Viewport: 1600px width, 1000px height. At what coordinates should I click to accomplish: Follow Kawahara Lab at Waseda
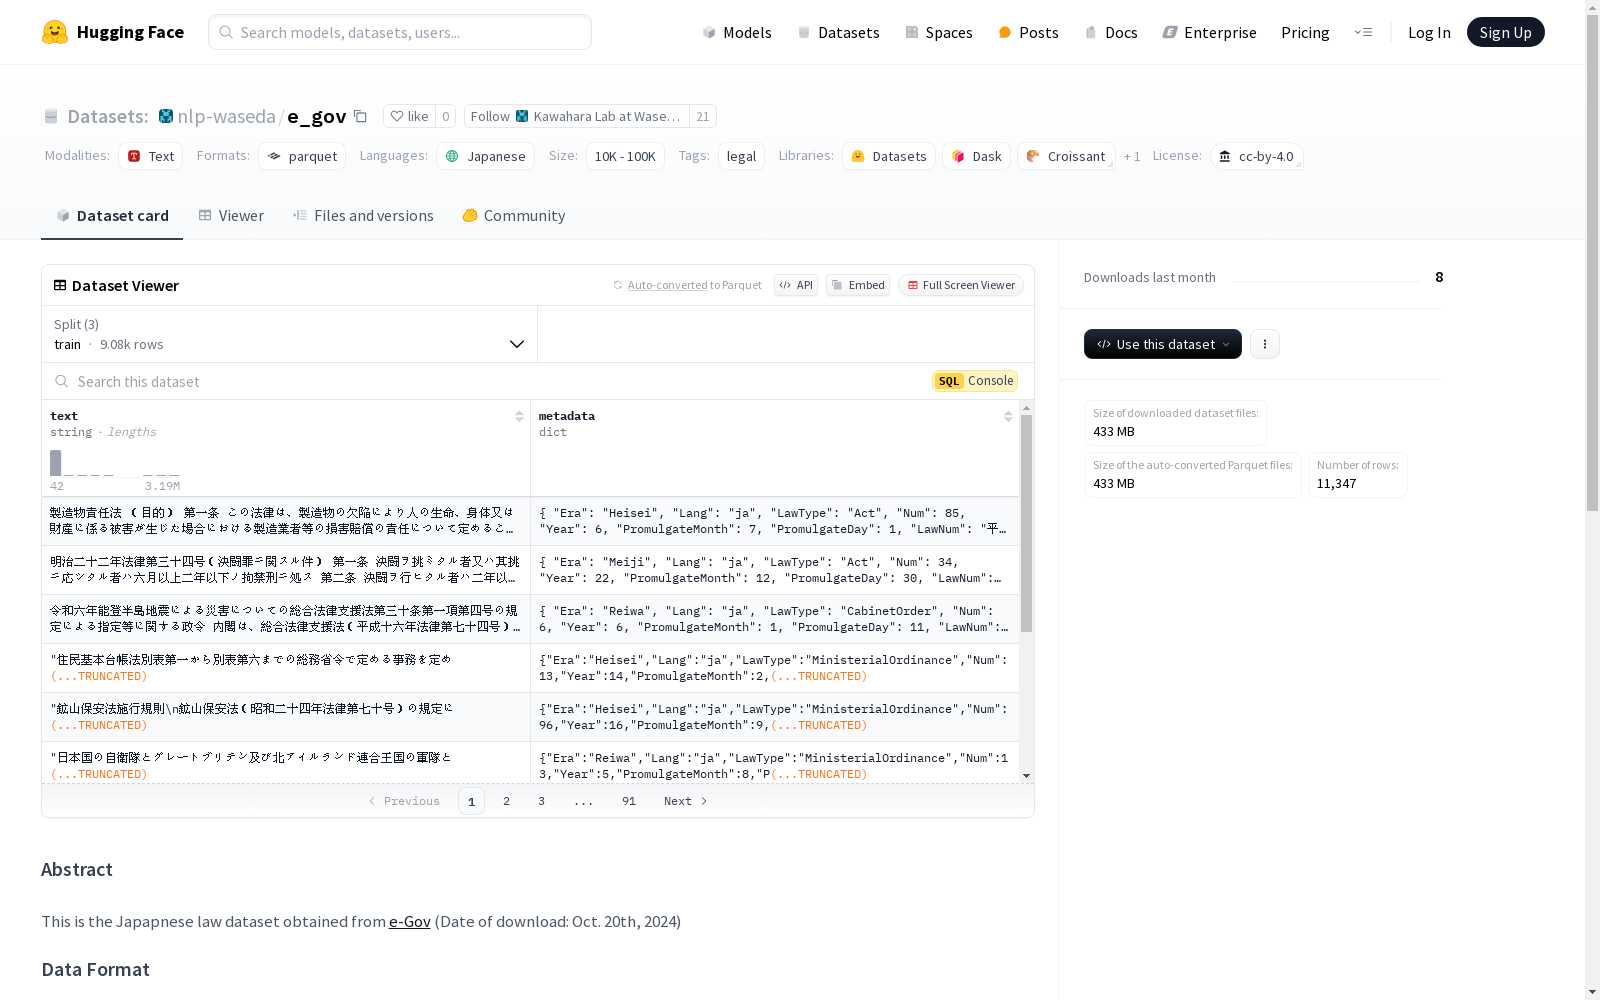click(577, 116)
